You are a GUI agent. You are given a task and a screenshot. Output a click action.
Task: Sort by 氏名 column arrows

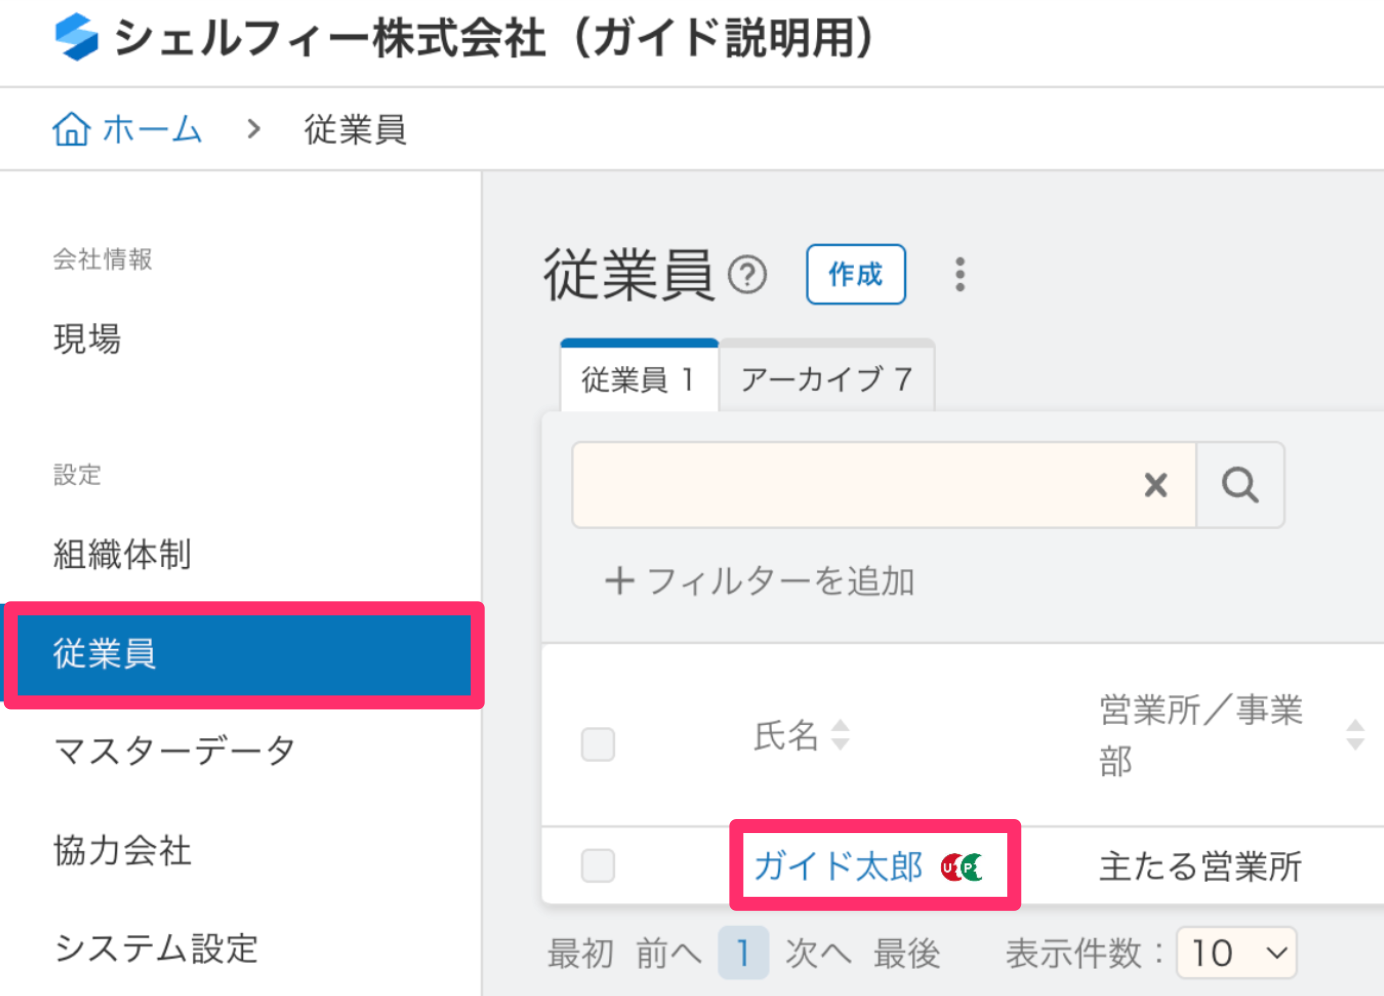pyautogui.click(x=841, y=735)
